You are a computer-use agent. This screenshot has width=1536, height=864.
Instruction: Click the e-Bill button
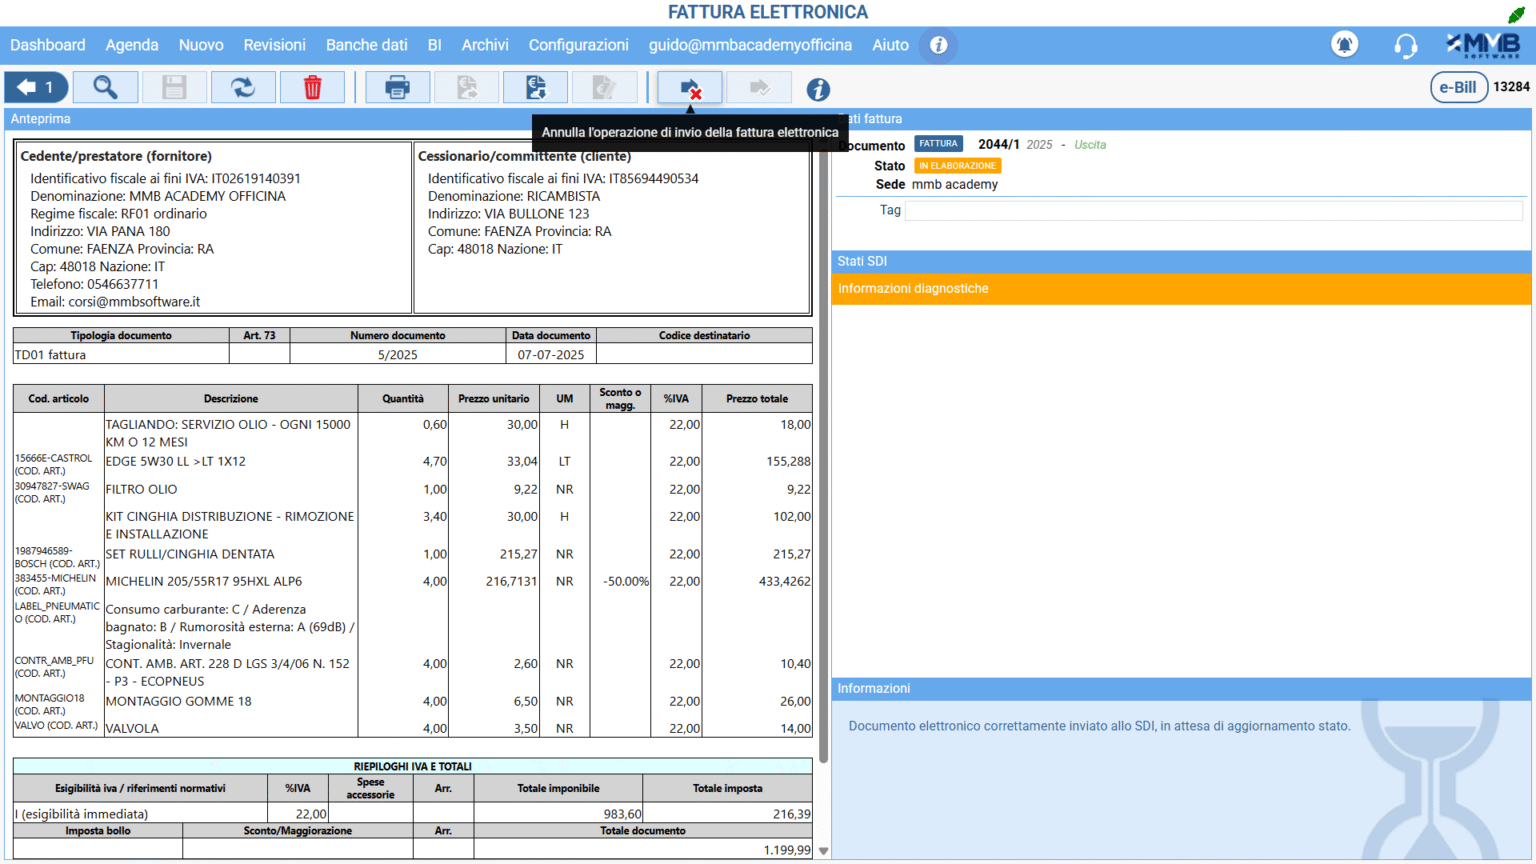coord(1458,87)
